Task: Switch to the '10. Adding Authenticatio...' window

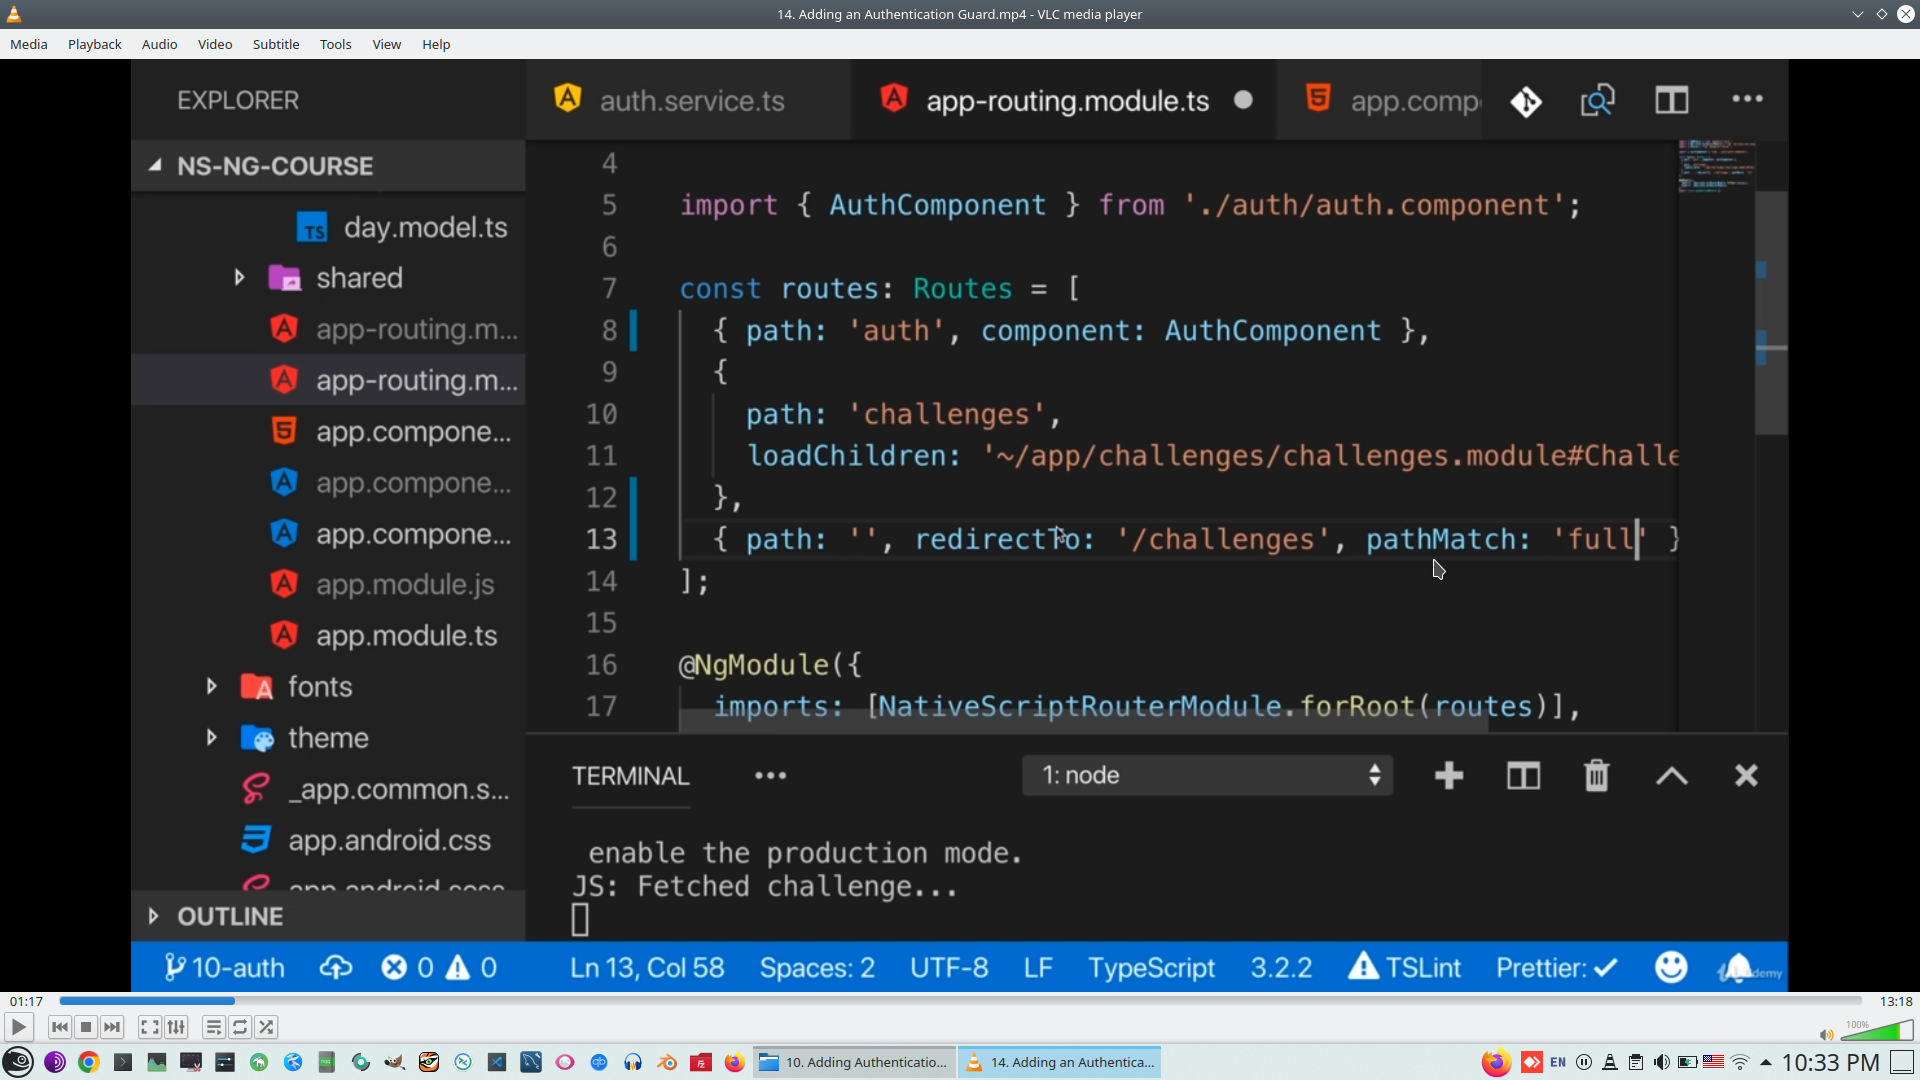Action: pos(855,1062)
